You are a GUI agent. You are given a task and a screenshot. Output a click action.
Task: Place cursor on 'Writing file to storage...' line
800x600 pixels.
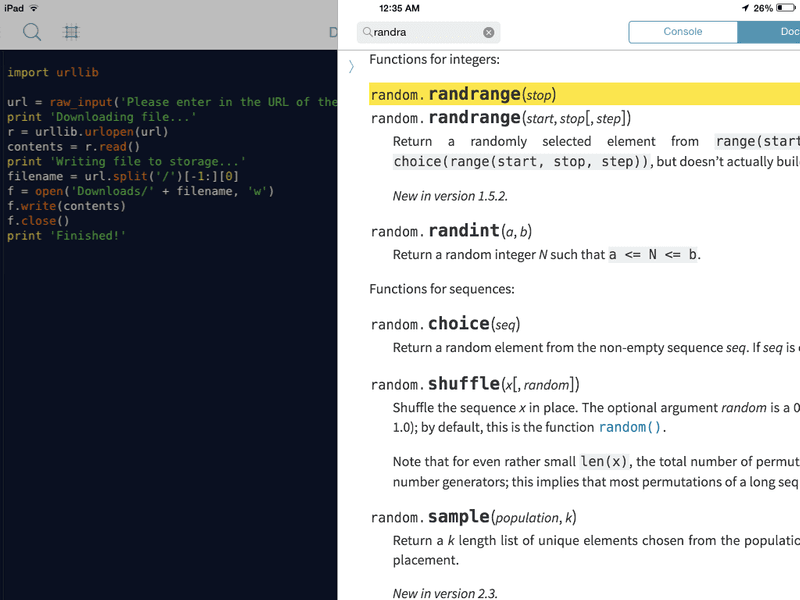tap(127, 161)
